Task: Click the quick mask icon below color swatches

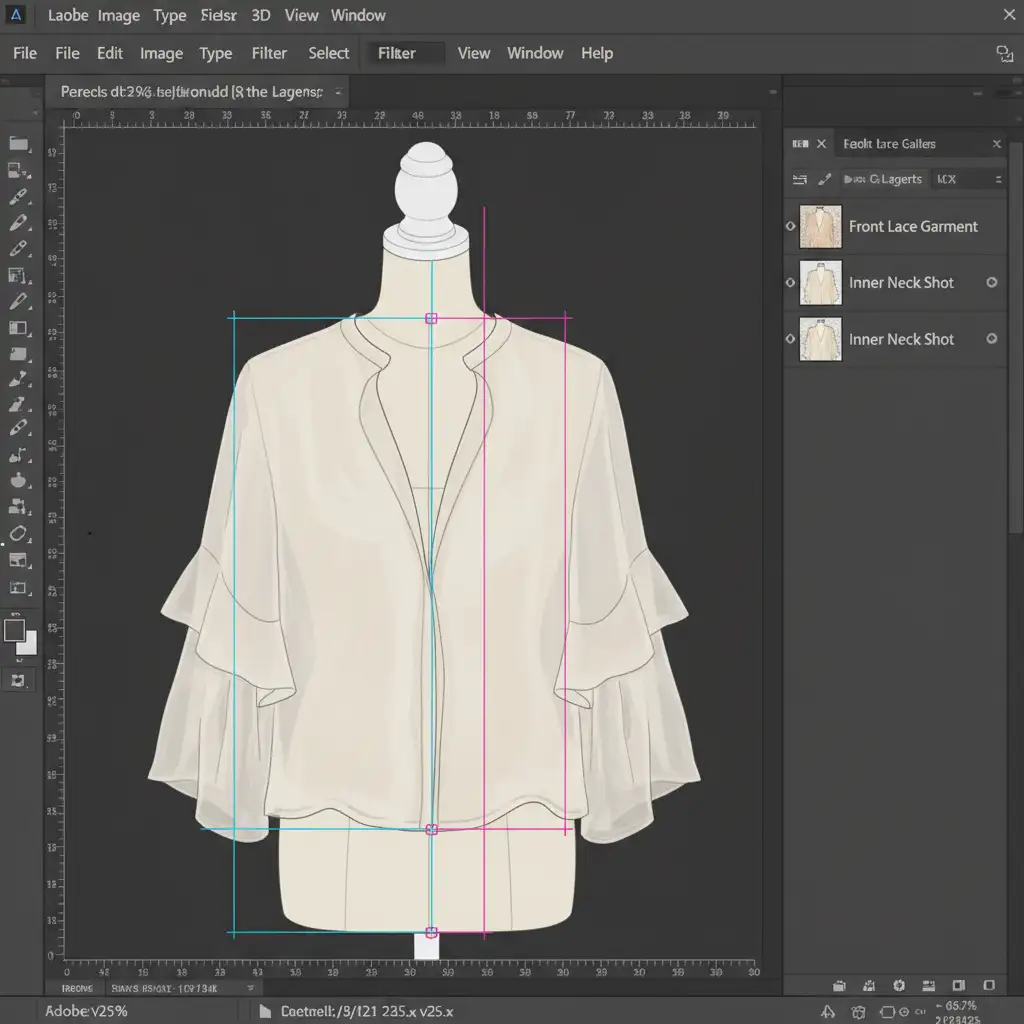Action: (18, 680)
